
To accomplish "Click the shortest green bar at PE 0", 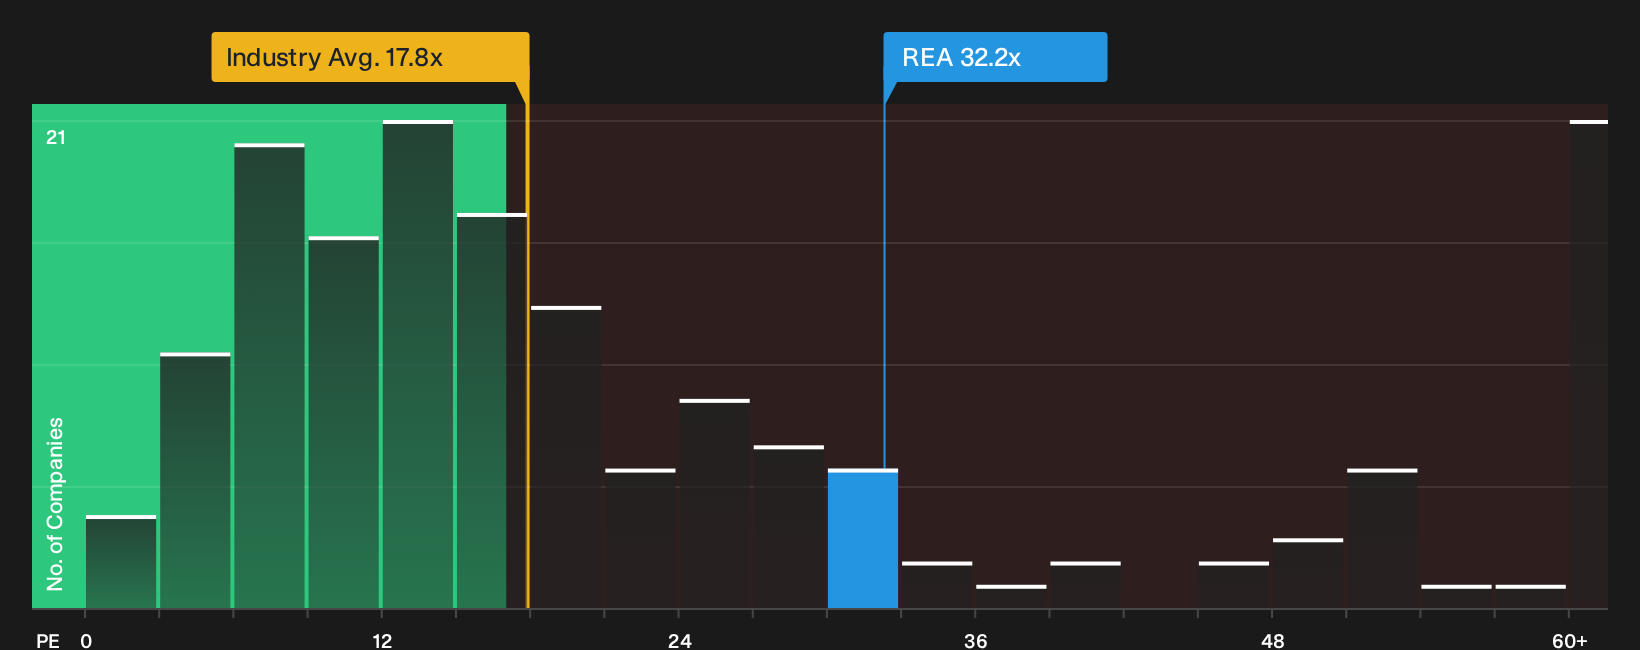I will [121, 562].
